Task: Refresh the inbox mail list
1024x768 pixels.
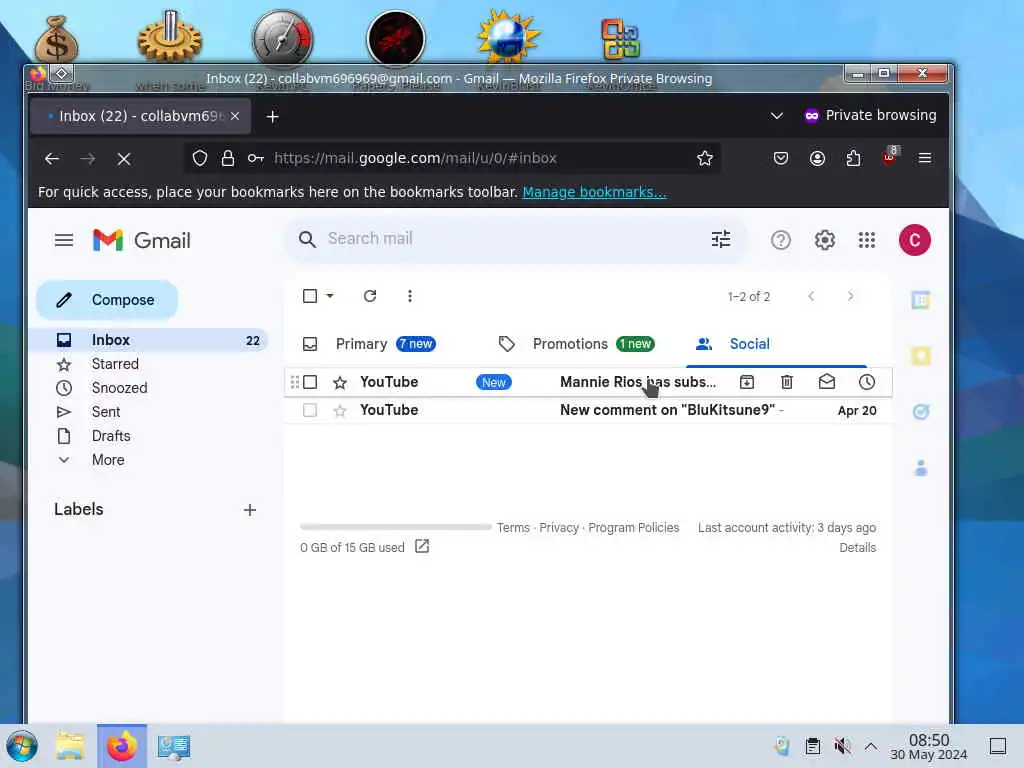Action: click(370, 296)
